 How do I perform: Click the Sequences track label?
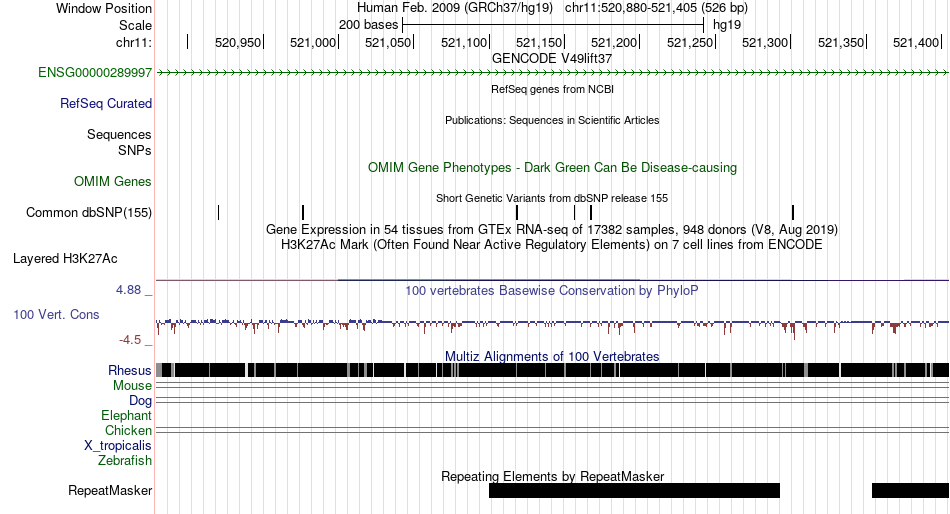coord(119,135)
